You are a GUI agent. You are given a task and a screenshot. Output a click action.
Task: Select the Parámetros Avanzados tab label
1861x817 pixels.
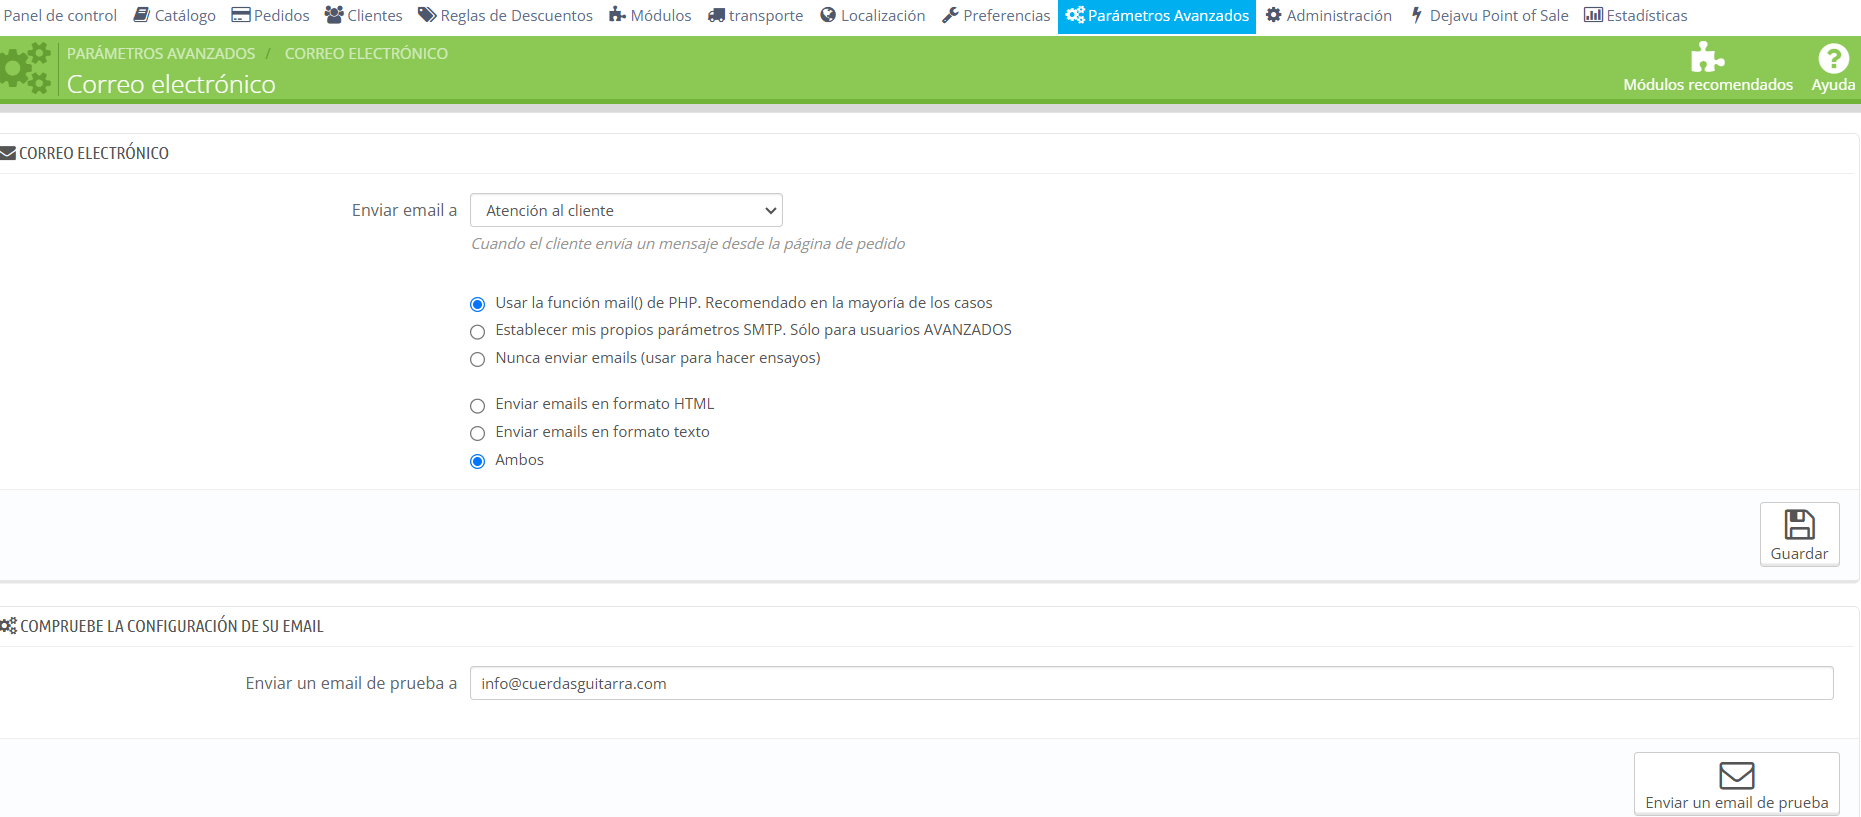(x=1168, y=16)
